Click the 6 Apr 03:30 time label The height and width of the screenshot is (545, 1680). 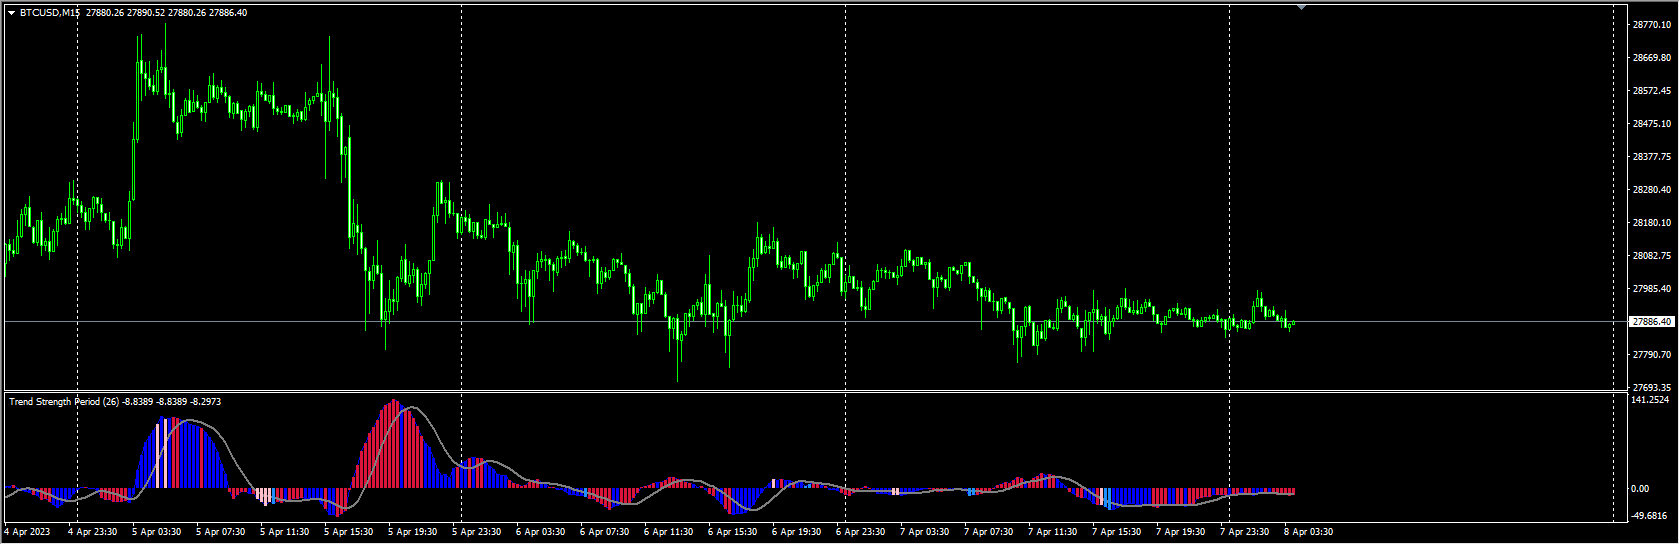click(541, 532)
